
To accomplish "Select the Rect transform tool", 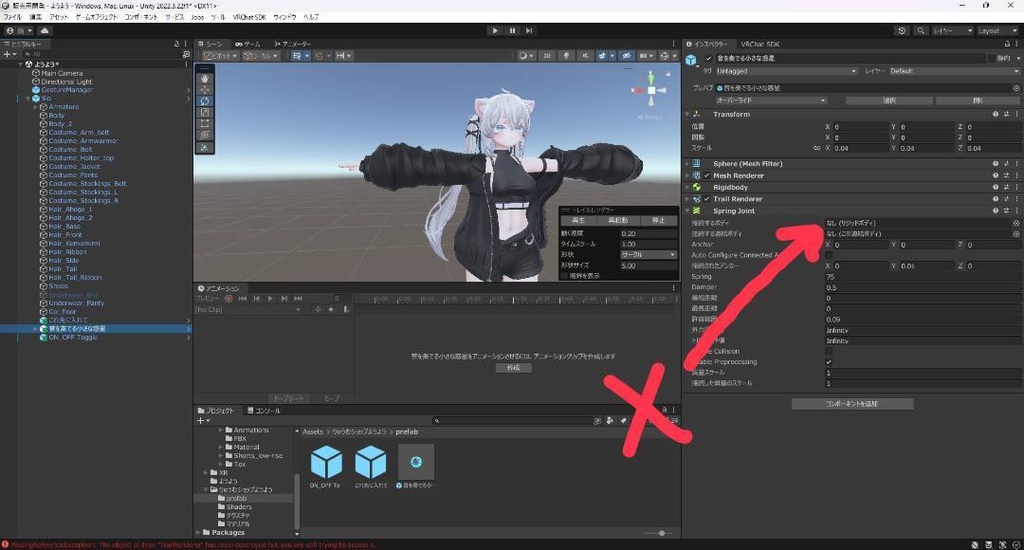I will pos(205,123).
